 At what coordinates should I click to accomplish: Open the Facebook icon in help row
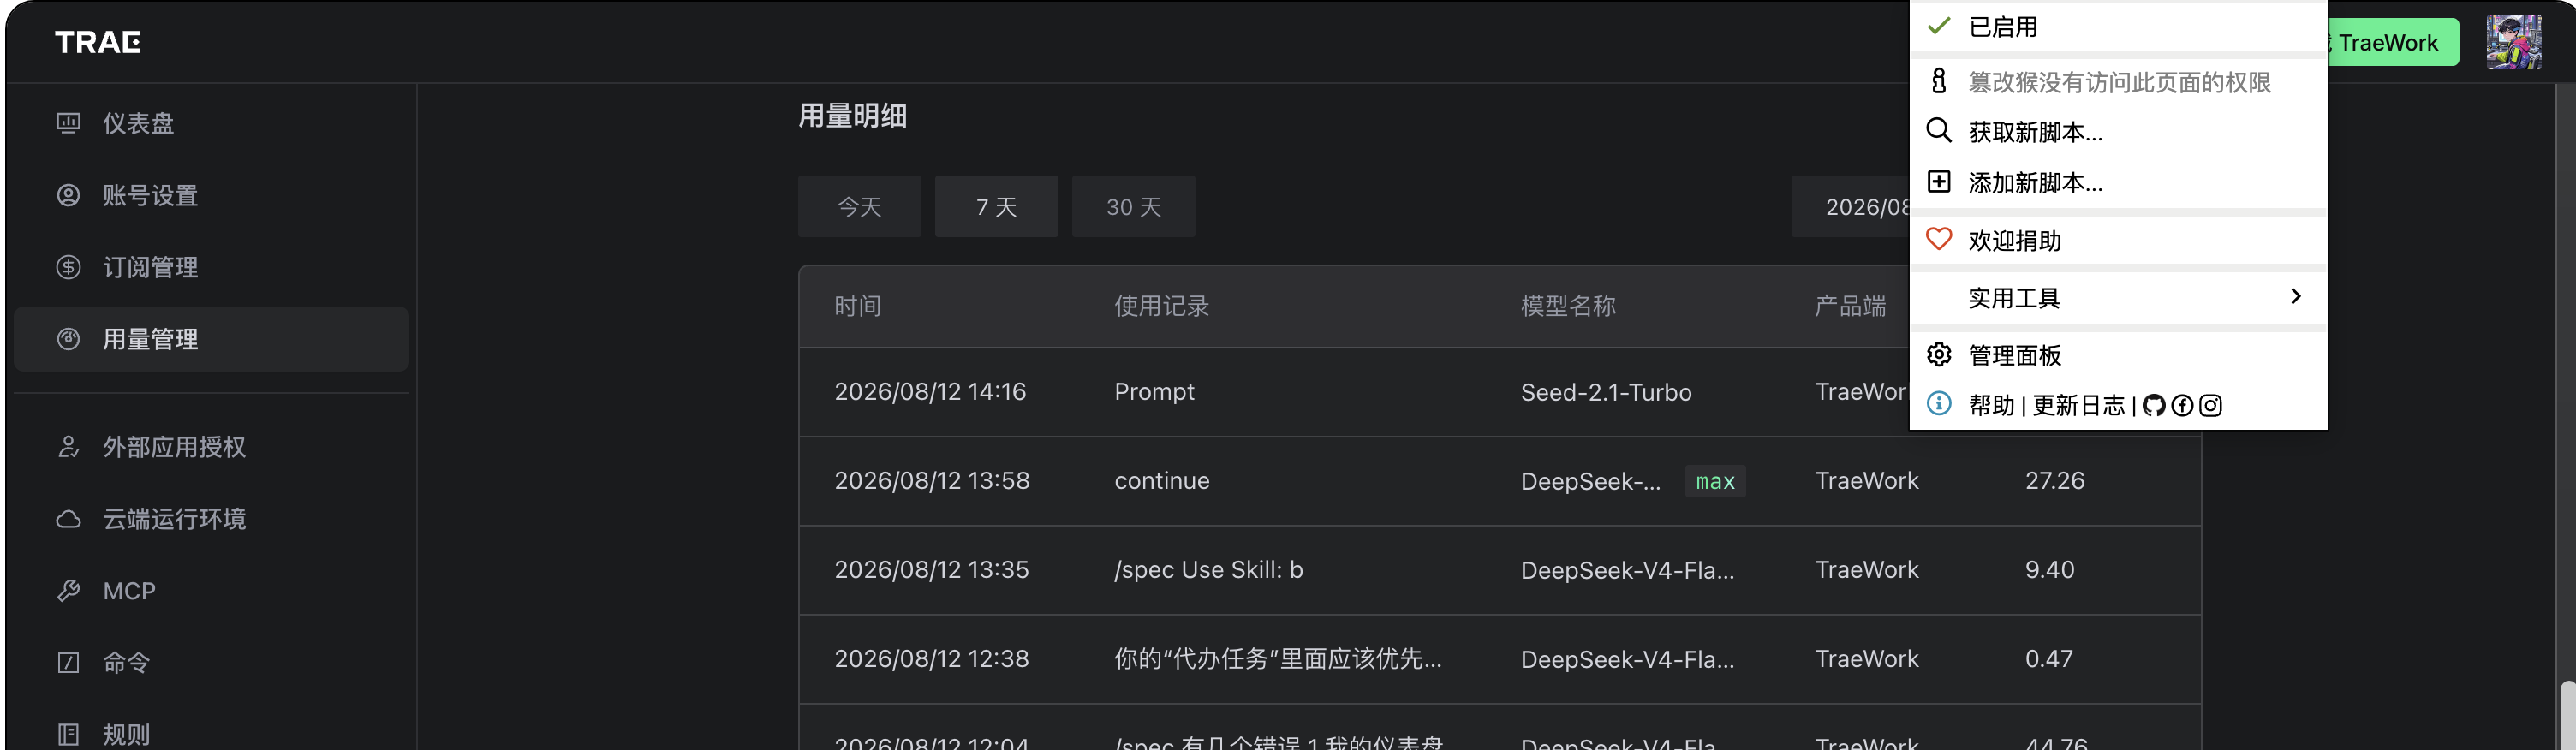click(x=2182, y=405)
